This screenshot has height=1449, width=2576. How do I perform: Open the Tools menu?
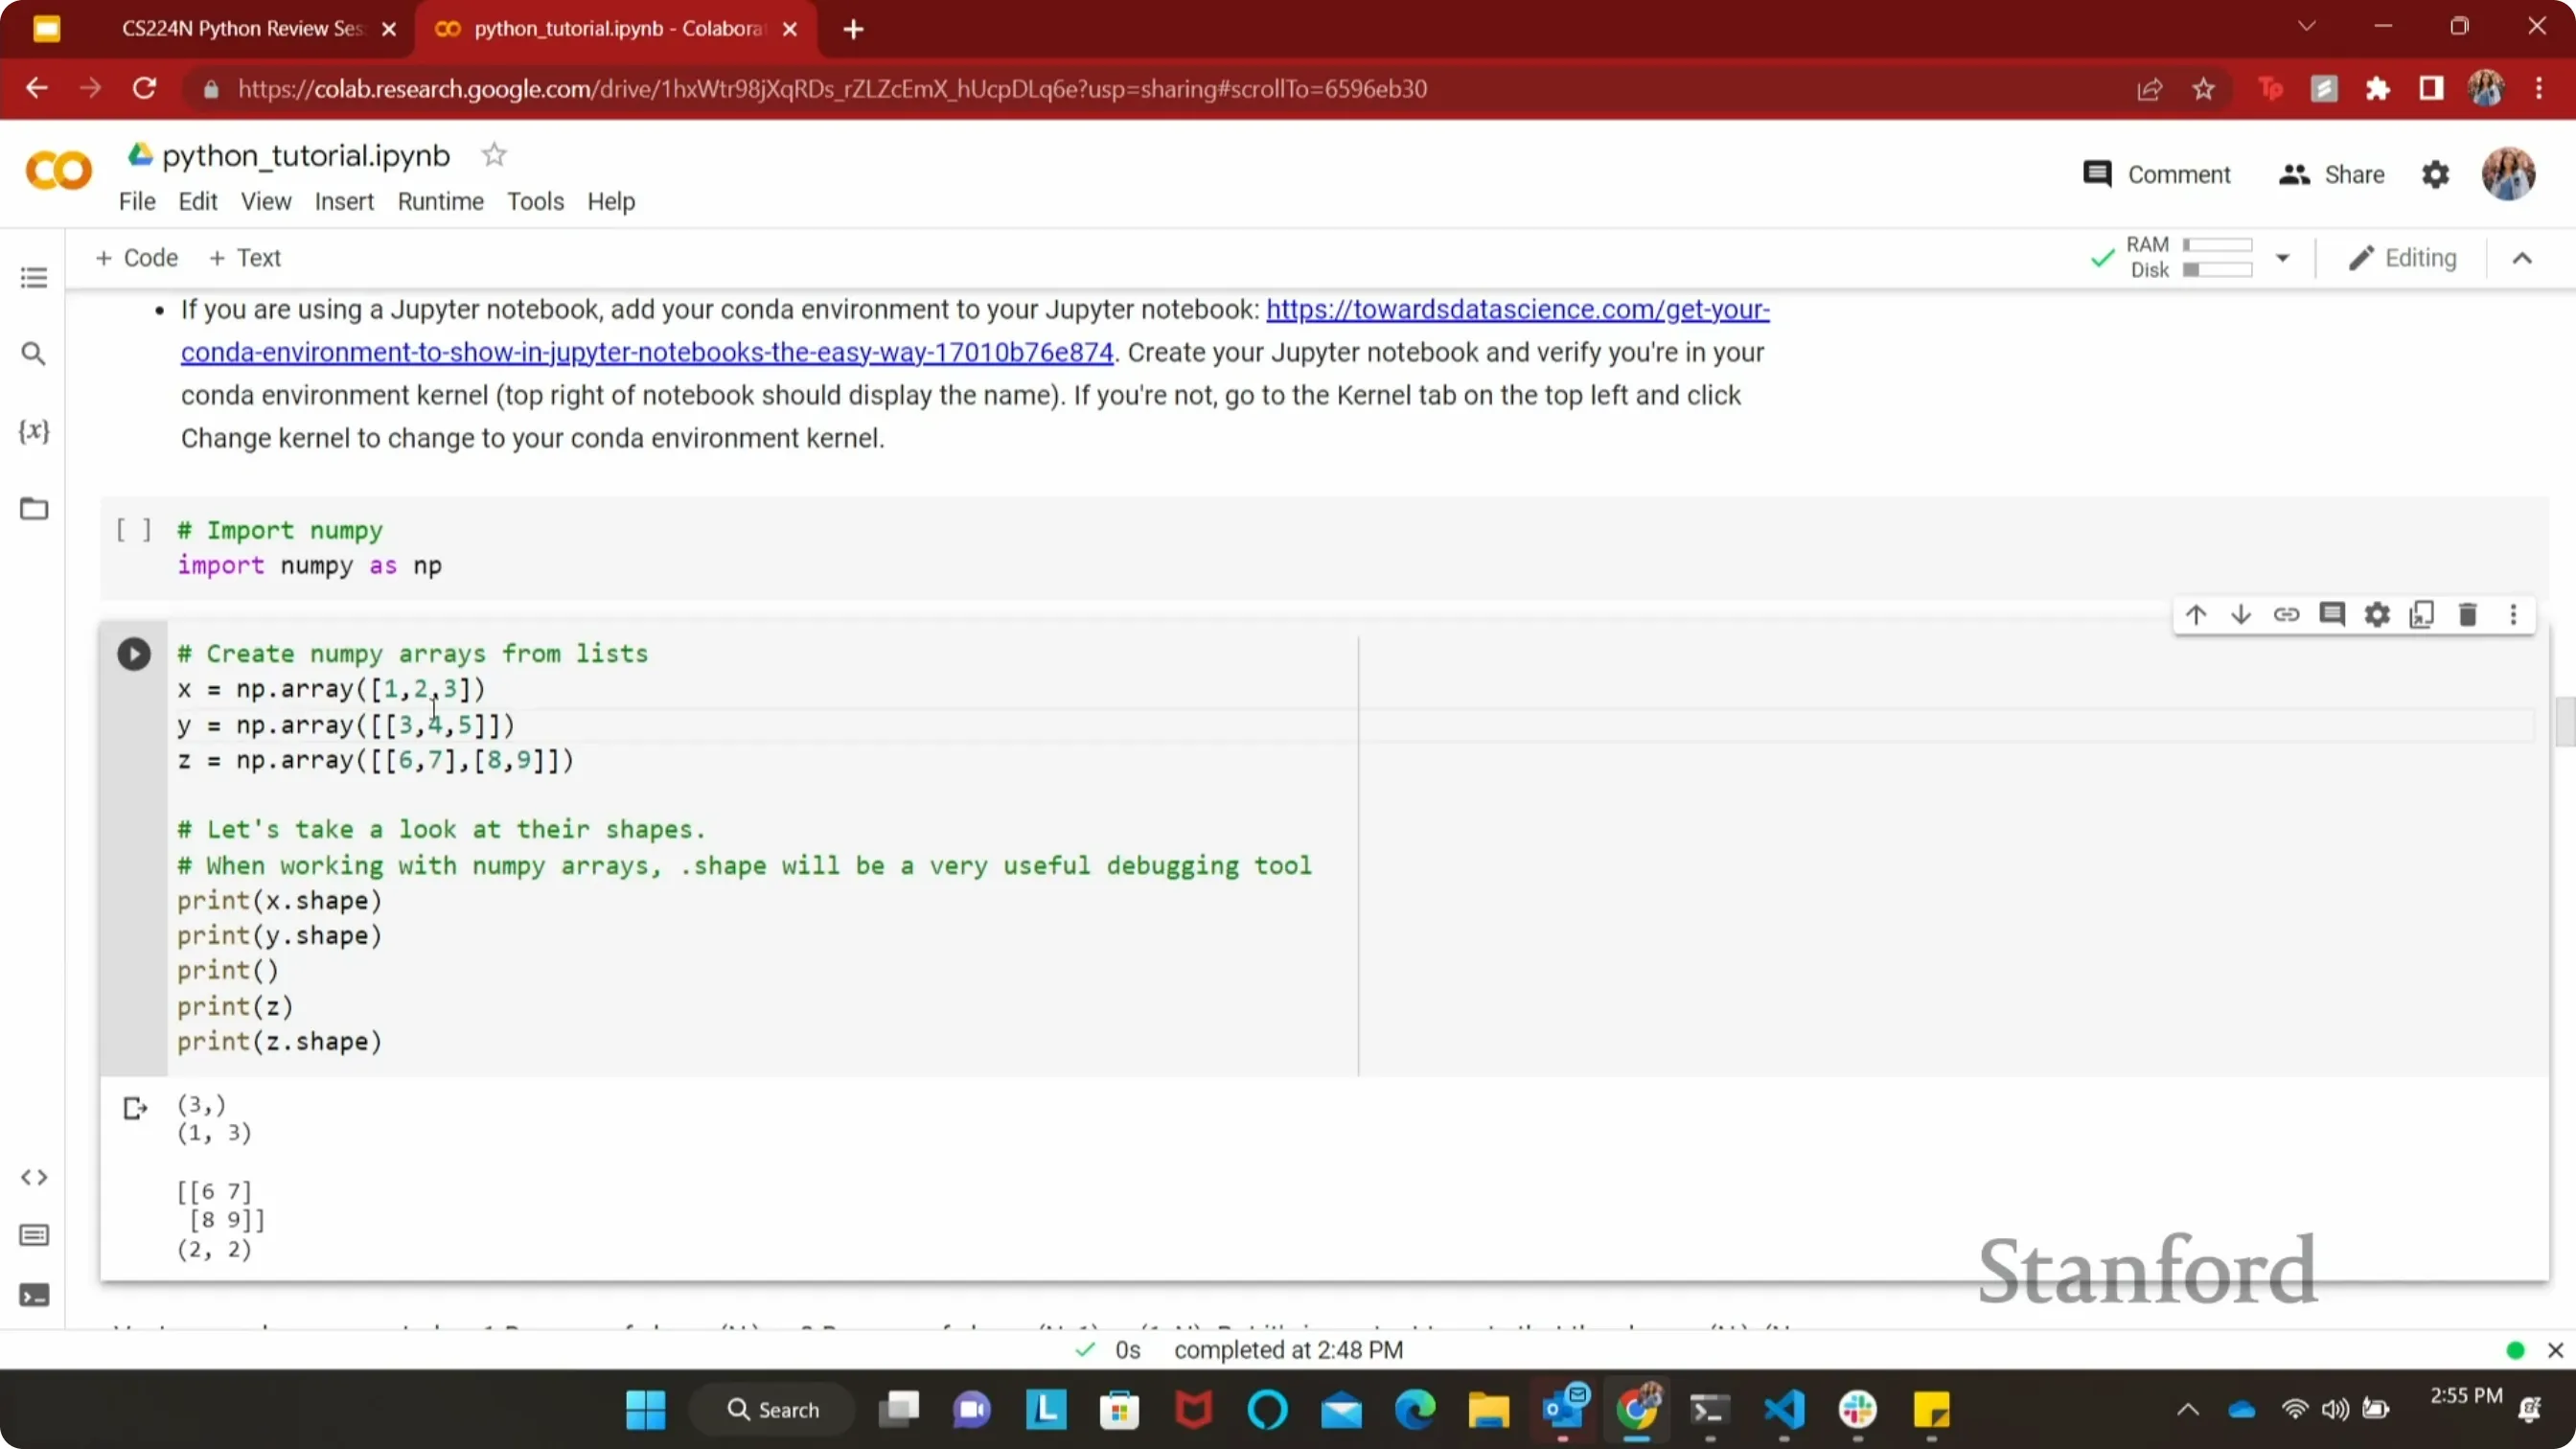535,202
